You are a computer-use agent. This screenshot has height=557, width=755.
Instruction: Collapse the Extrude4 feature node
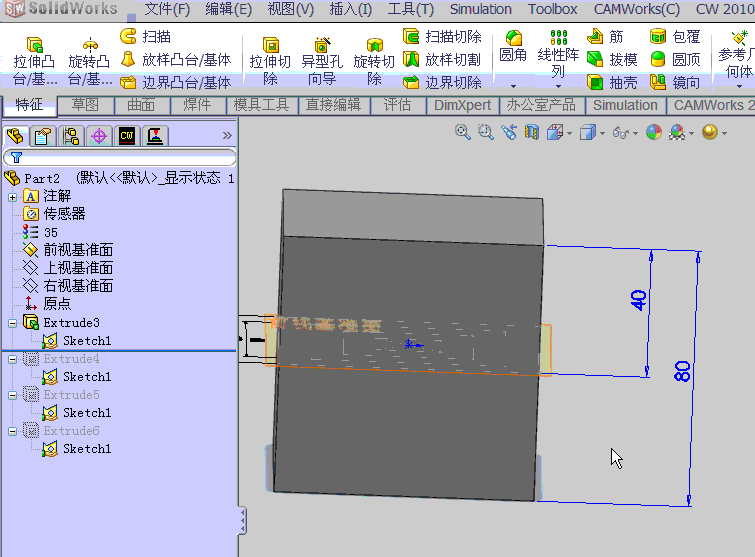(13, 360)
